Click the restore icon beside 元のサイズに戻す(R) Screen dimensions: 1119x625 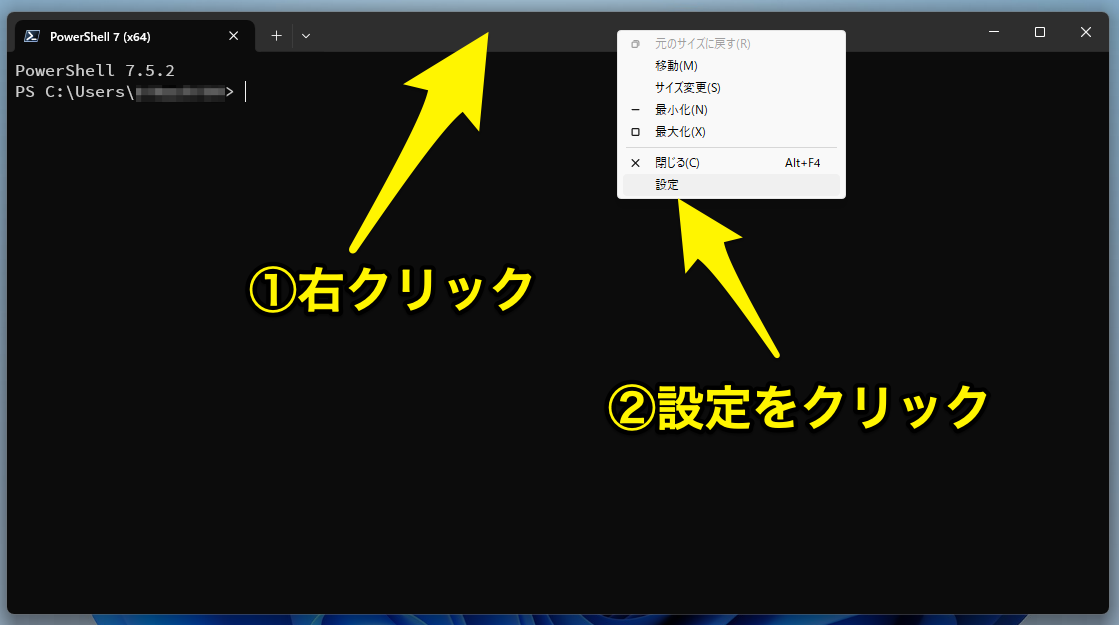[635, 44]
